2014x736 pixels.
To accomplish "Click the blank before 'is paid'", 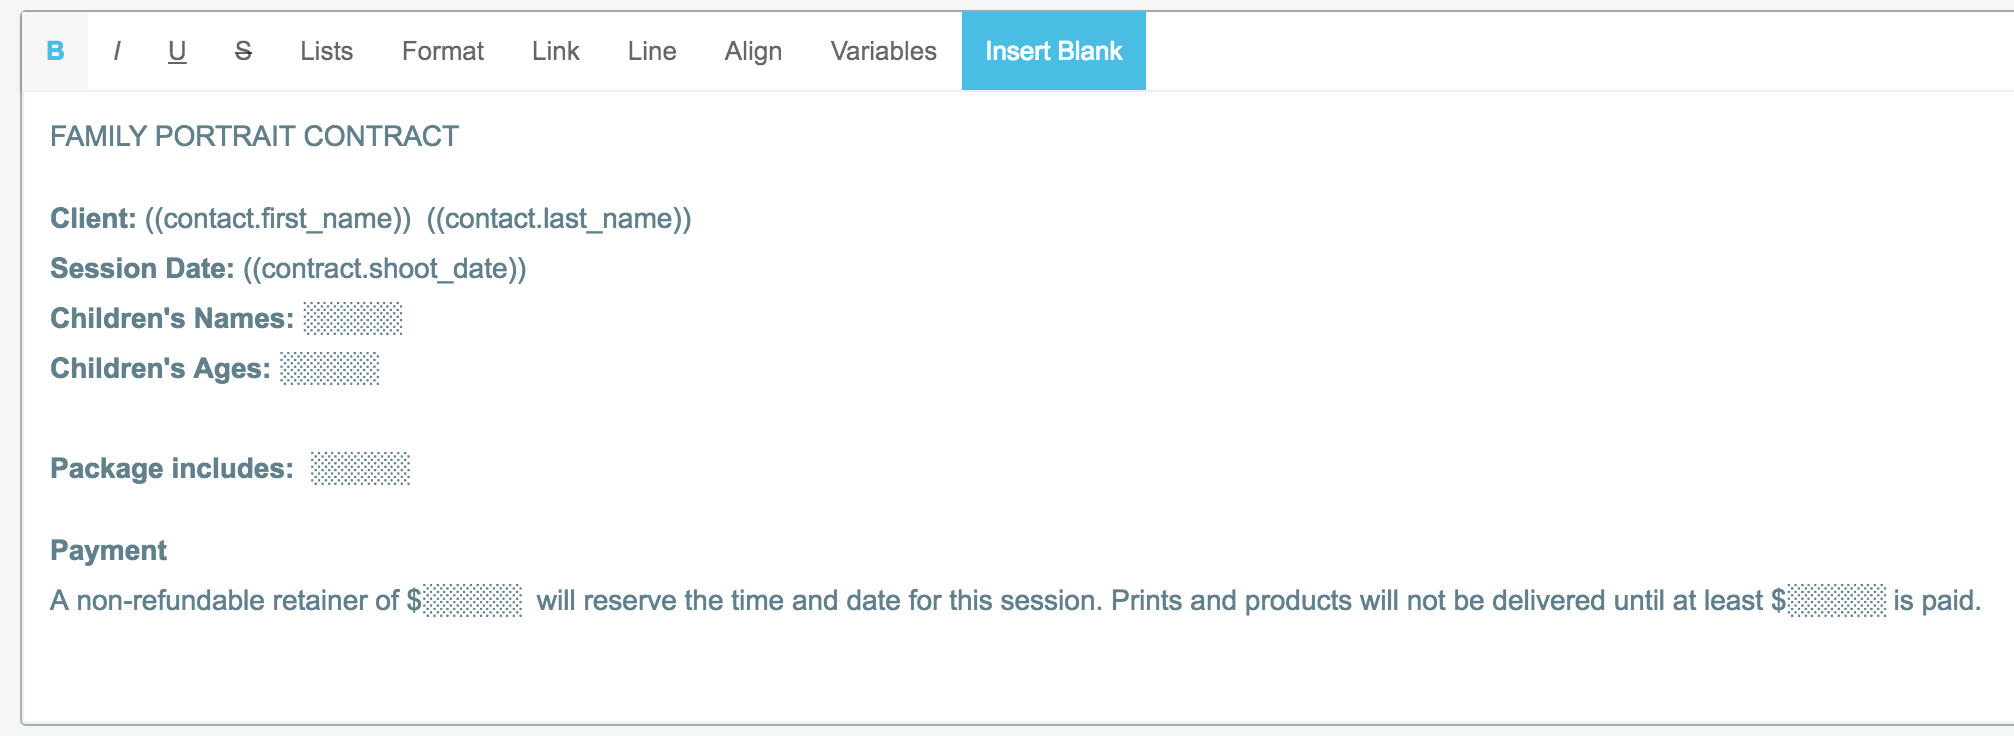I will tap(1837, 601).
